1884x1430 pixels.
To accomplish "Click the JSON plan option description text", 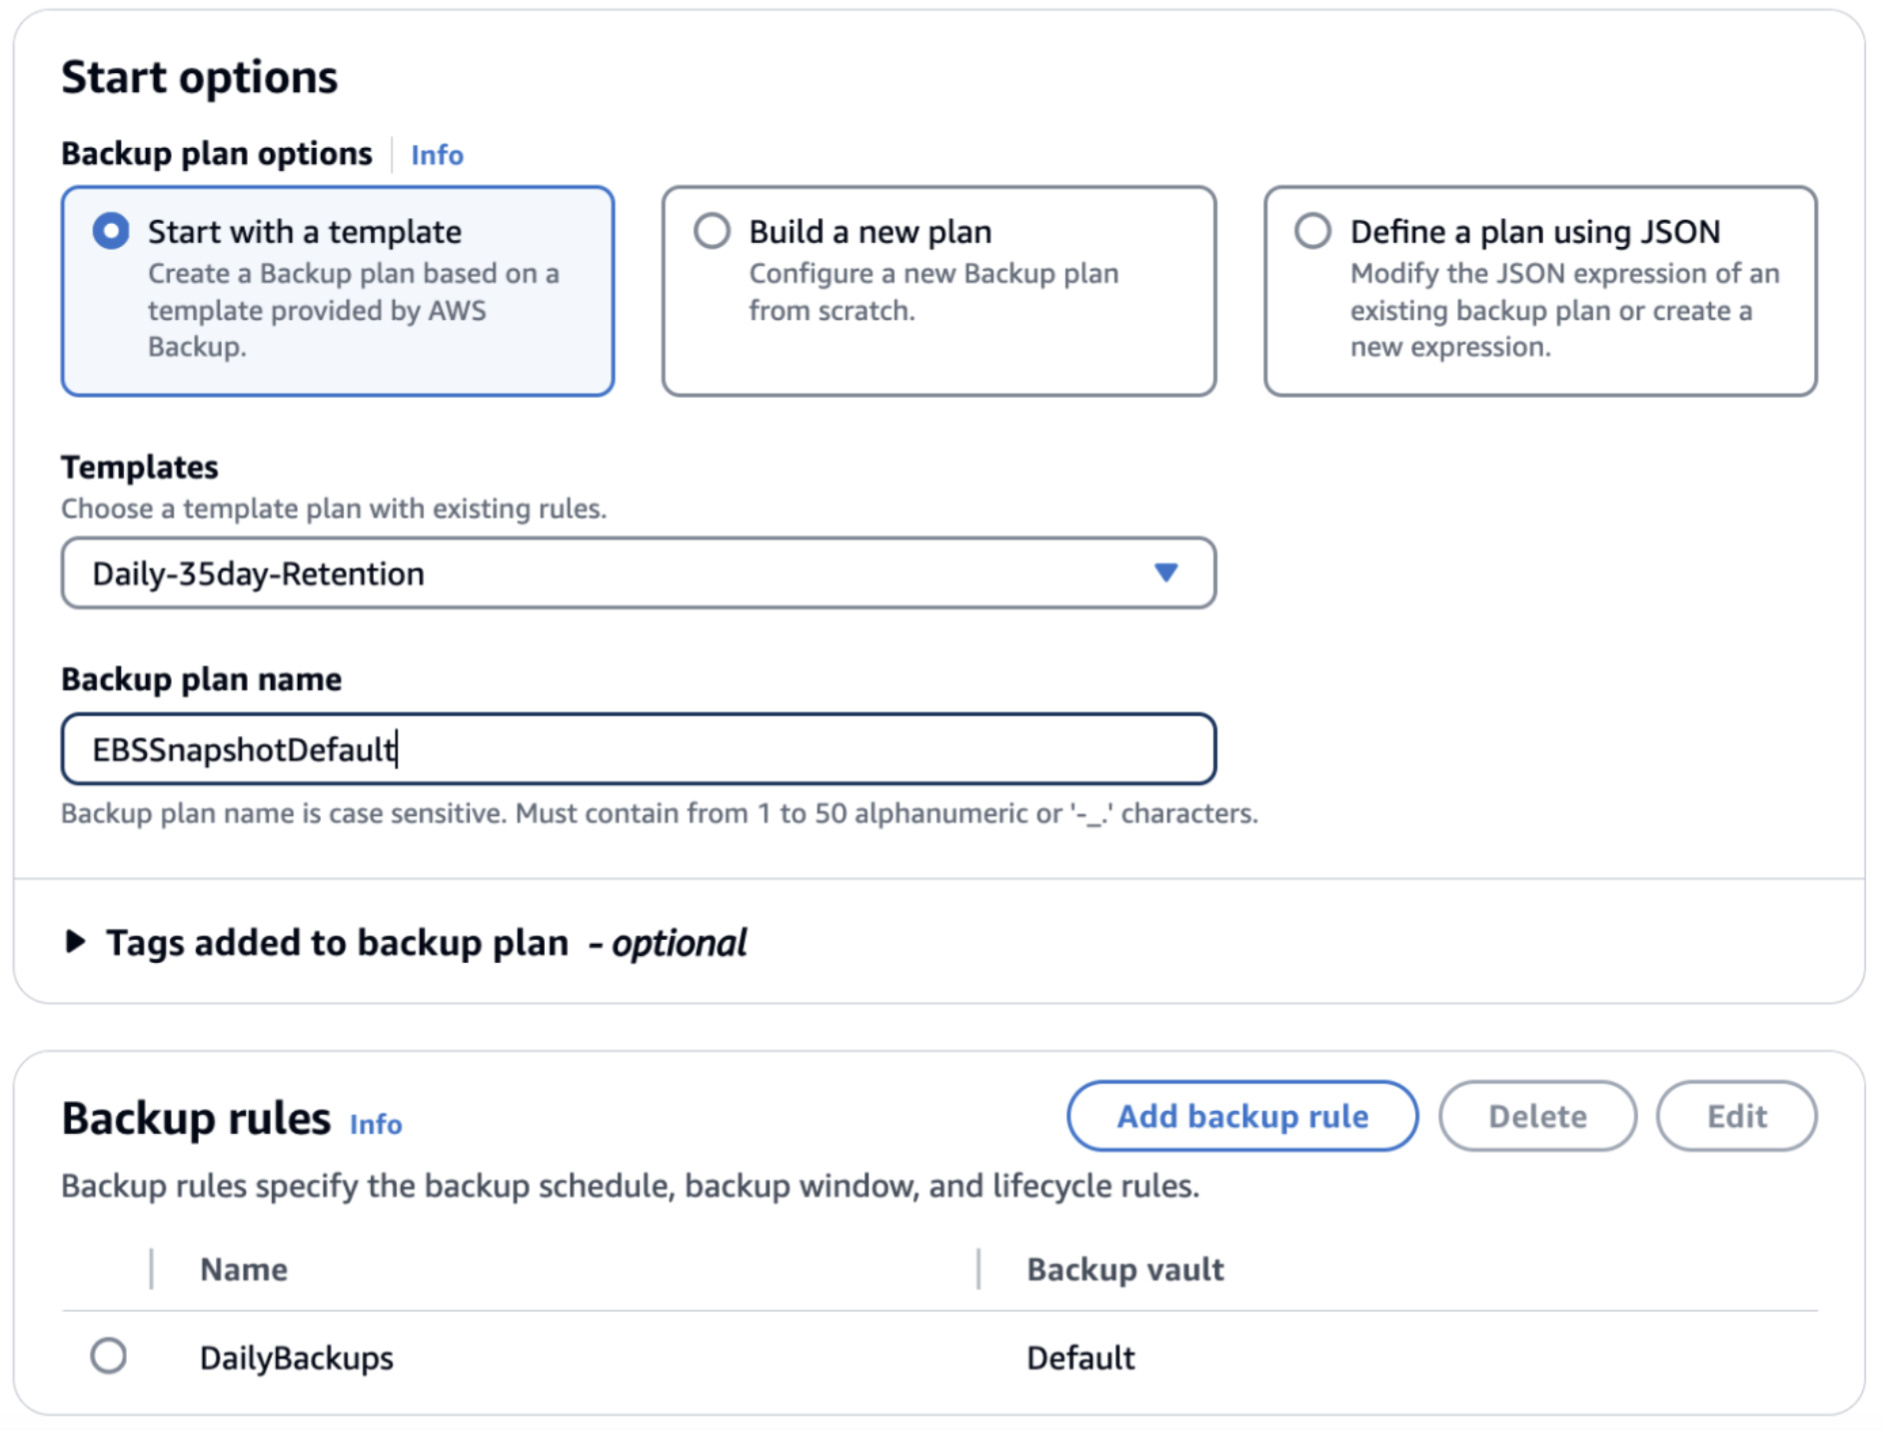I will (x=1564, y=310).
